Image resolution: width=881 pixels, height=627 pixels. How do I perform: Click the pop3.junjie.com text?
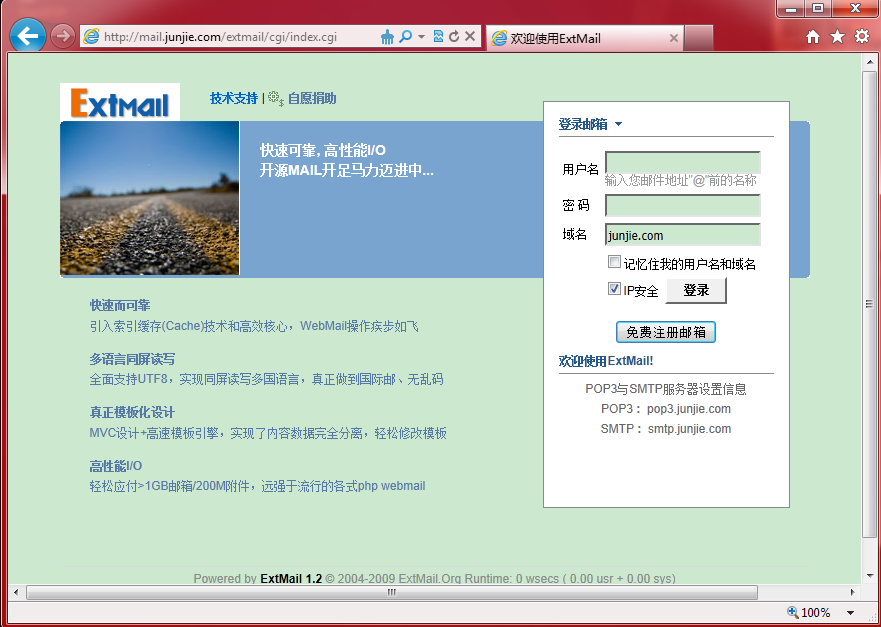tap(689, 409)
